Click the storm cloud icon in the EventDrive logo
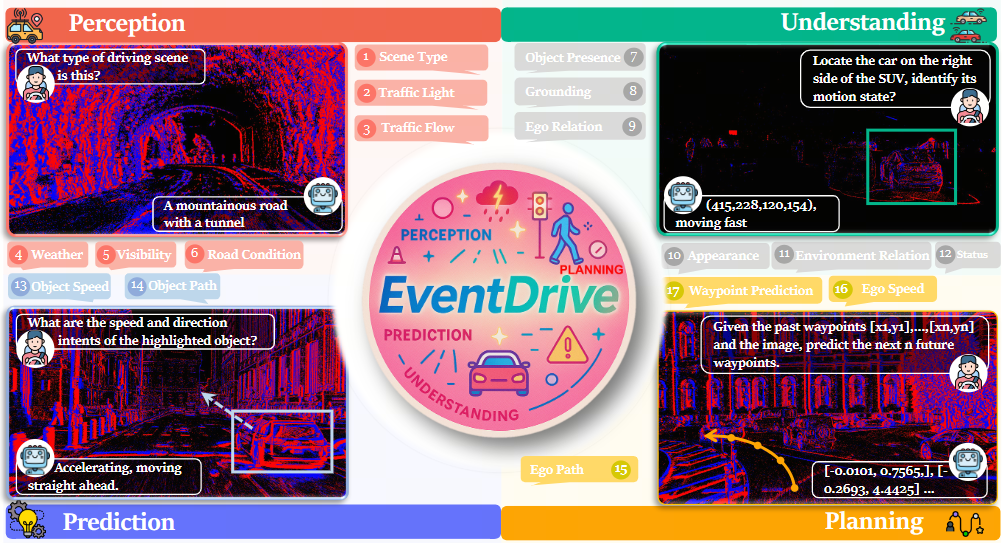The image size is (1002, 543). [497, 200]
